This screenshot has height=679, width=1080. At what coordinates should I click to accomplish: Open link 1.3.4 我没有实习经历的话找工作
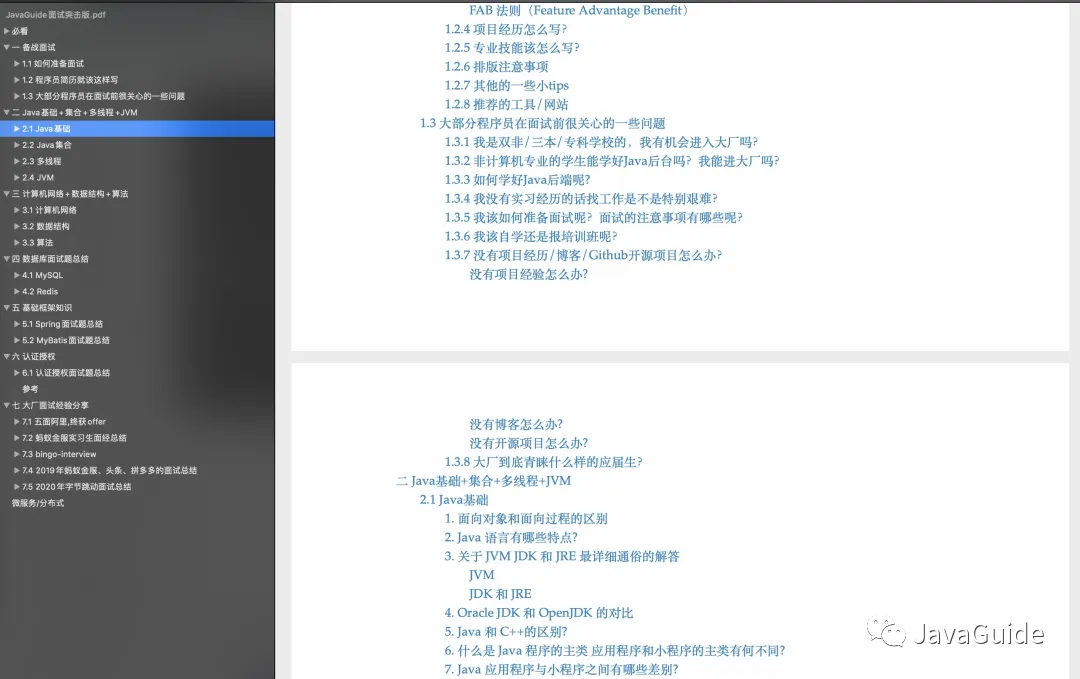(581, 199)
